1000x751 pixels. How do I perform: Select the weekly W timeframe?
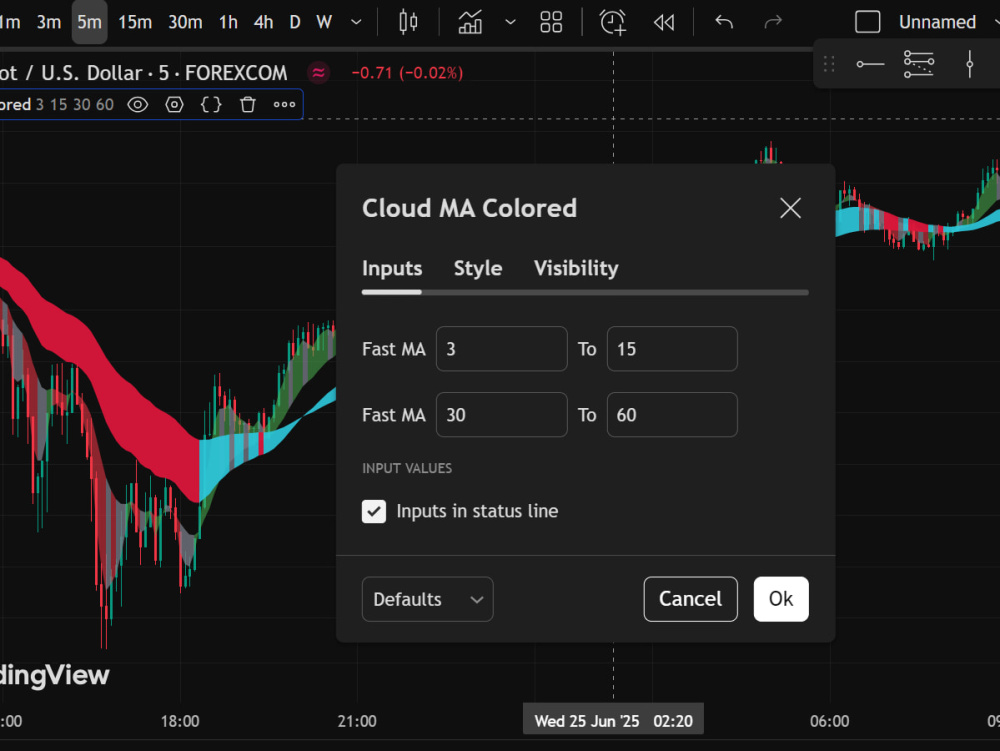(x=324, y=22)
